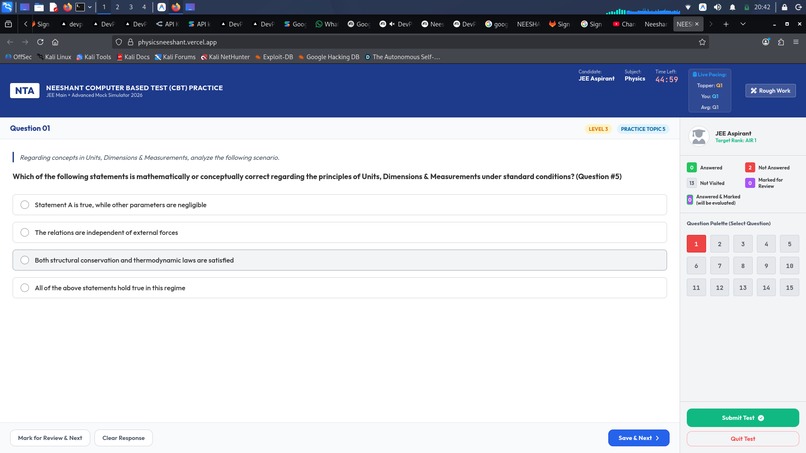Jump to question 1 in the palette
The height and width of the screenshot is (453, 806).
(696, 244)
